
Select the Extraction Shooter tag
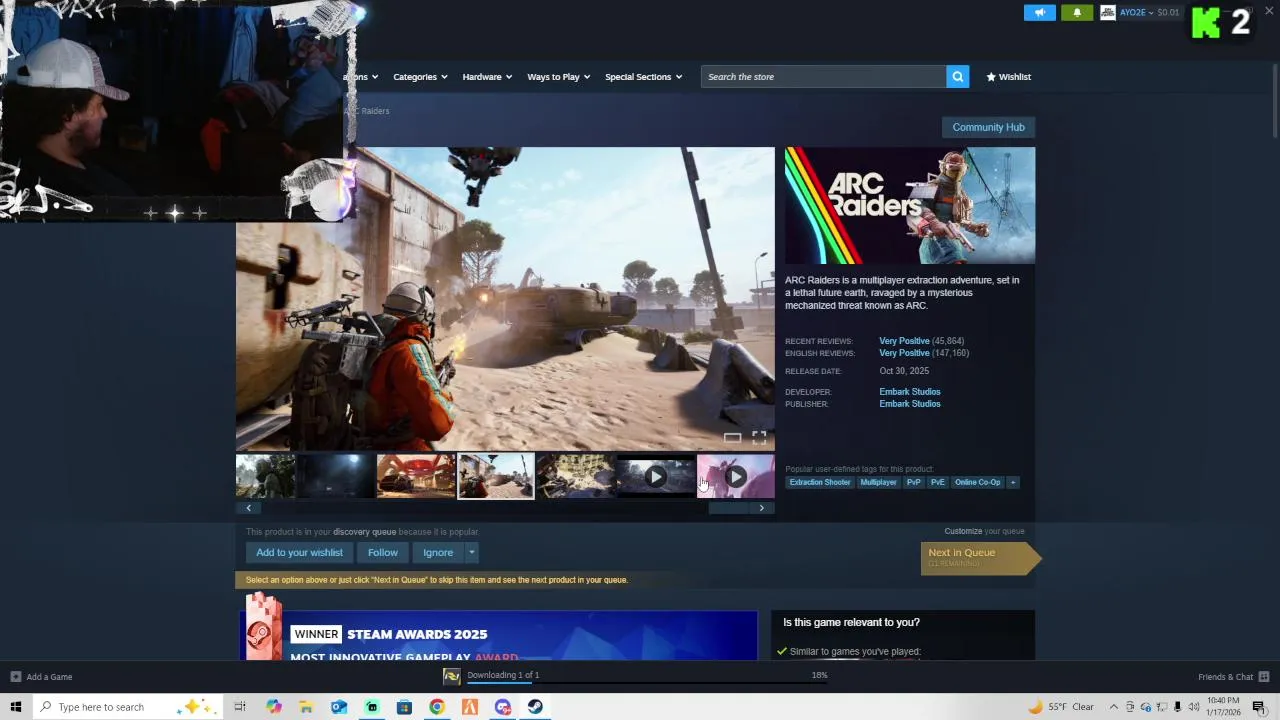point(820,482)
